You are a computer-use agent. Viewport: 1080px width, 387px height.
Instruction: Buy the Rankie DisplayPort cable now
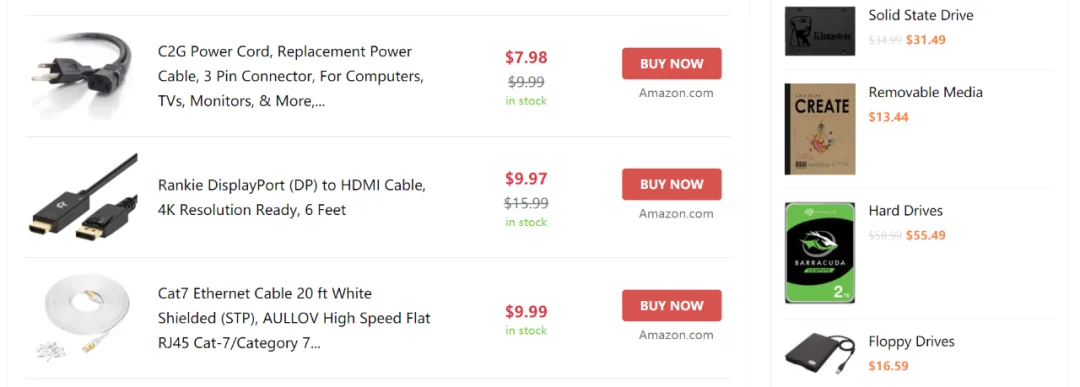tap(672, 185)
